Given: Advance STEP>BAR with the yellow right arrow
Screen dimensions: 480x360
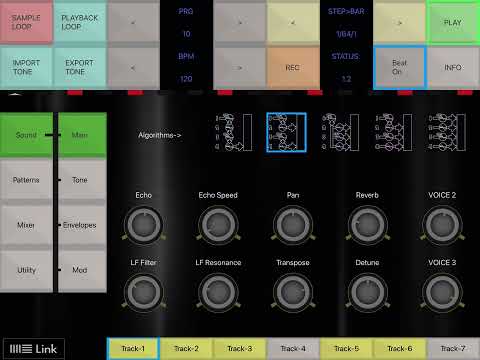Looking at the screenshot, I should tap(399, 22).
